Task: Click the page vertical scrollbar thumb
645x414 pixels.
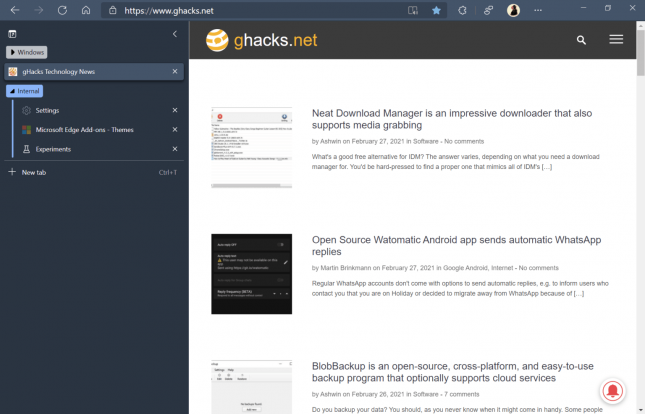Action: (x=640, y=53)
